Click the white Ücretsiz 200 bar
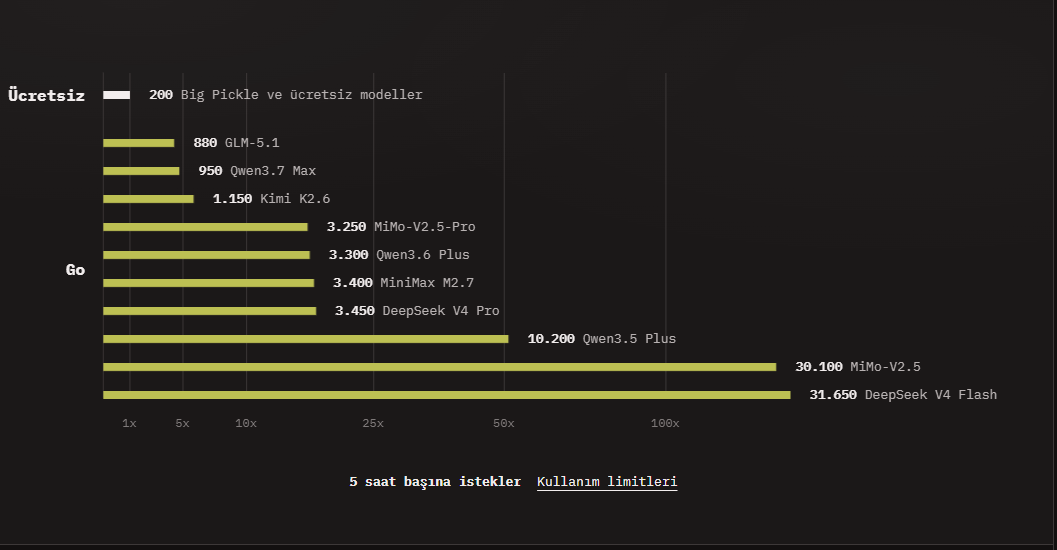Image resolution: width=1057 pixels, height=550 pixels. point(117,95)
